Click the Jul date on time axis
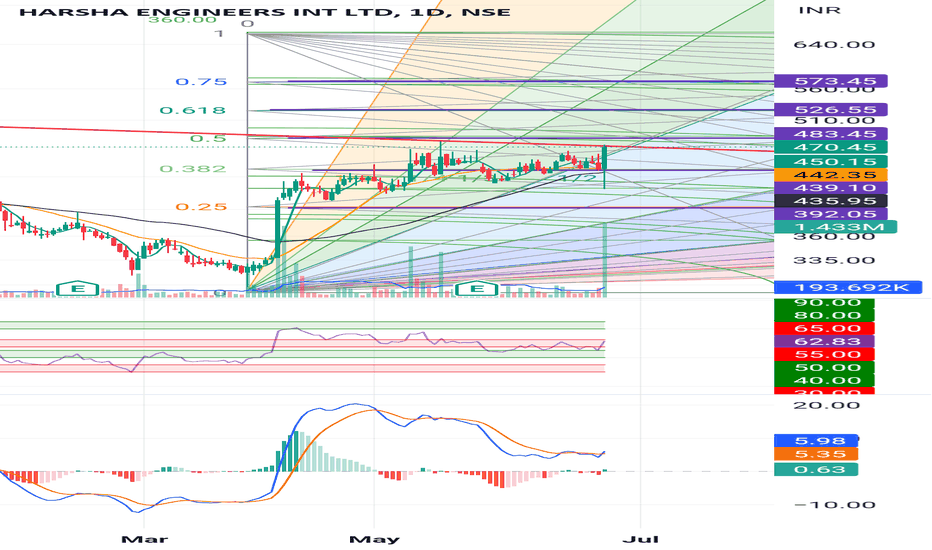 [640, 539]
